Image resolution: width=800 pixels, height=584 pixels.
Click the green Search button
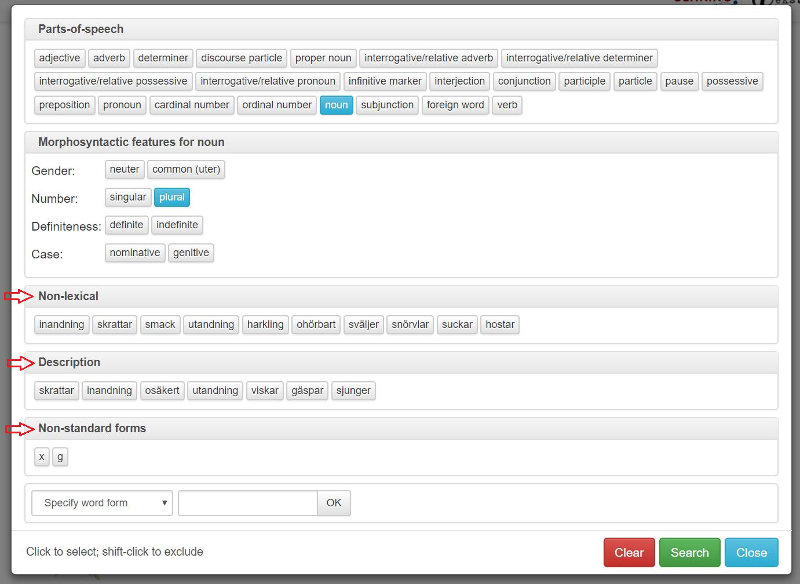(690, 552)
